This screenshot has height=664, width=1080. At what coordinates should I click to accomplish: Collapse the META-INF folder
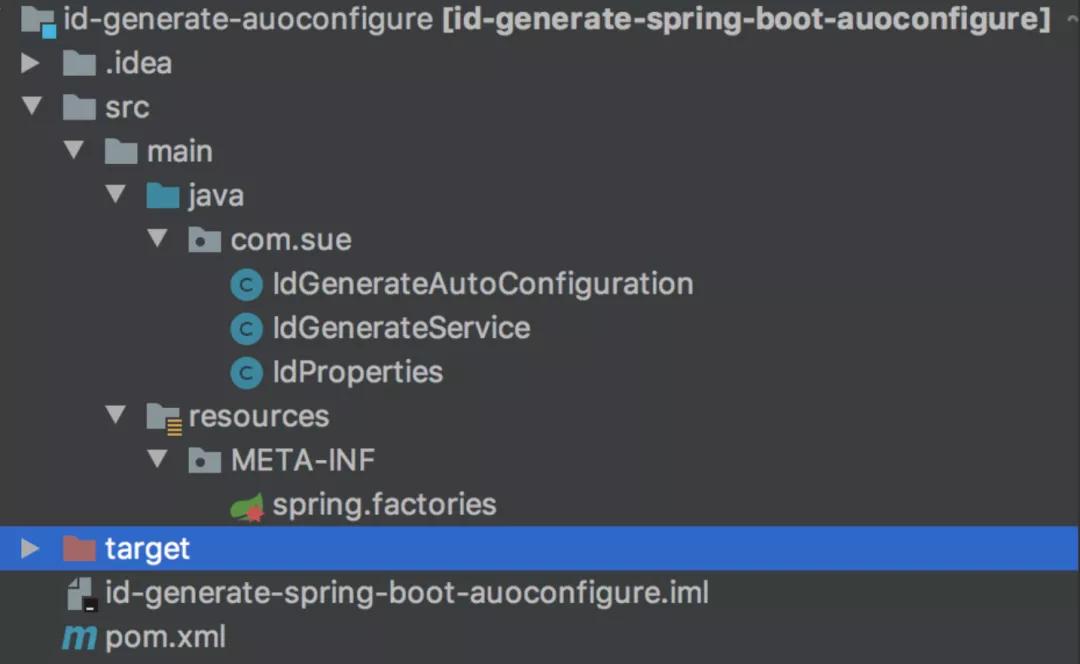coord(158,460)
